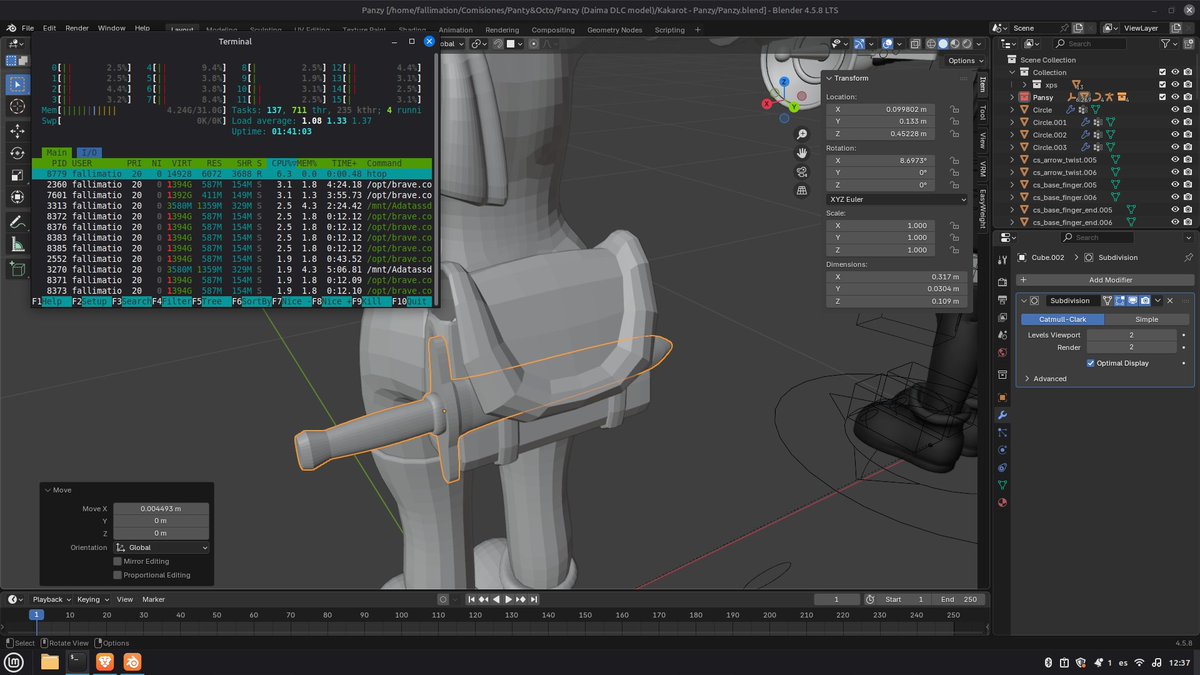
Task: Remove the Subdivision modifier with X
Action: 1170,301
